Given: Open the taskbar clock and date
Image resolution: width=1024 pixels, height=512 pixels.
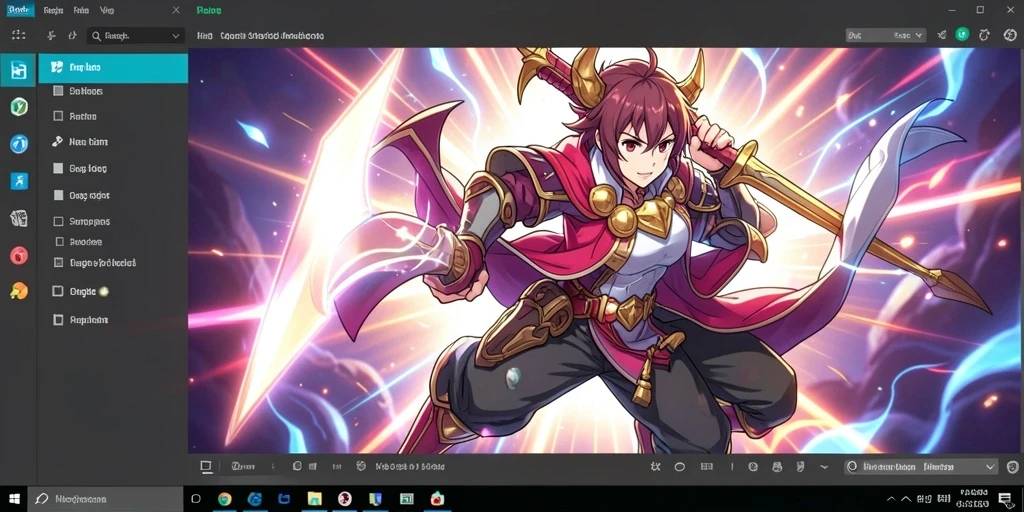Looking at the screenshot, I should pyautogui.click(x=973, y=499).
